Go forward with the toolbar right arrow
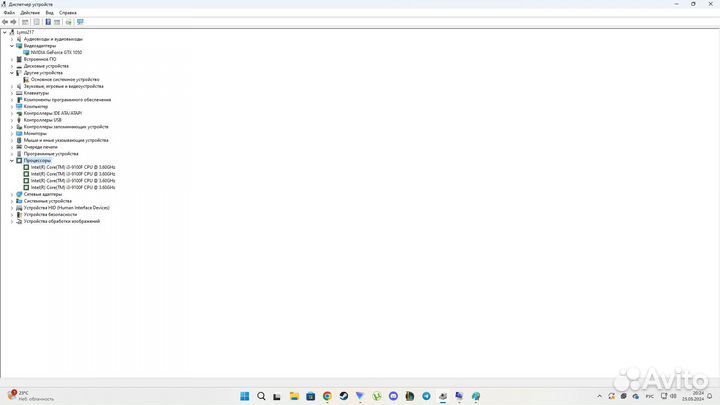The height and width of the screenshot is (405, 720). 13,22
